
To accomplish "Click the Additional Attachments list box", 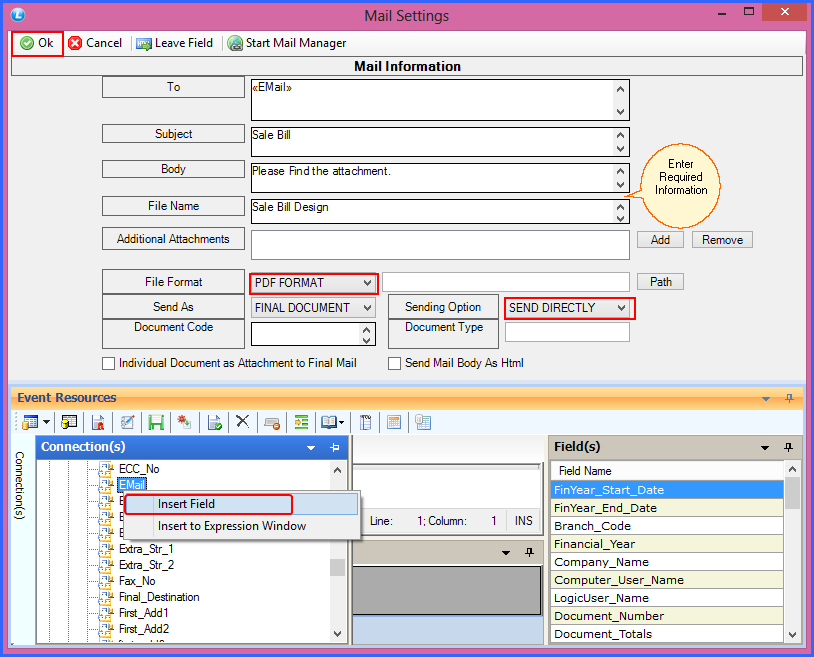I will (440, 245).
